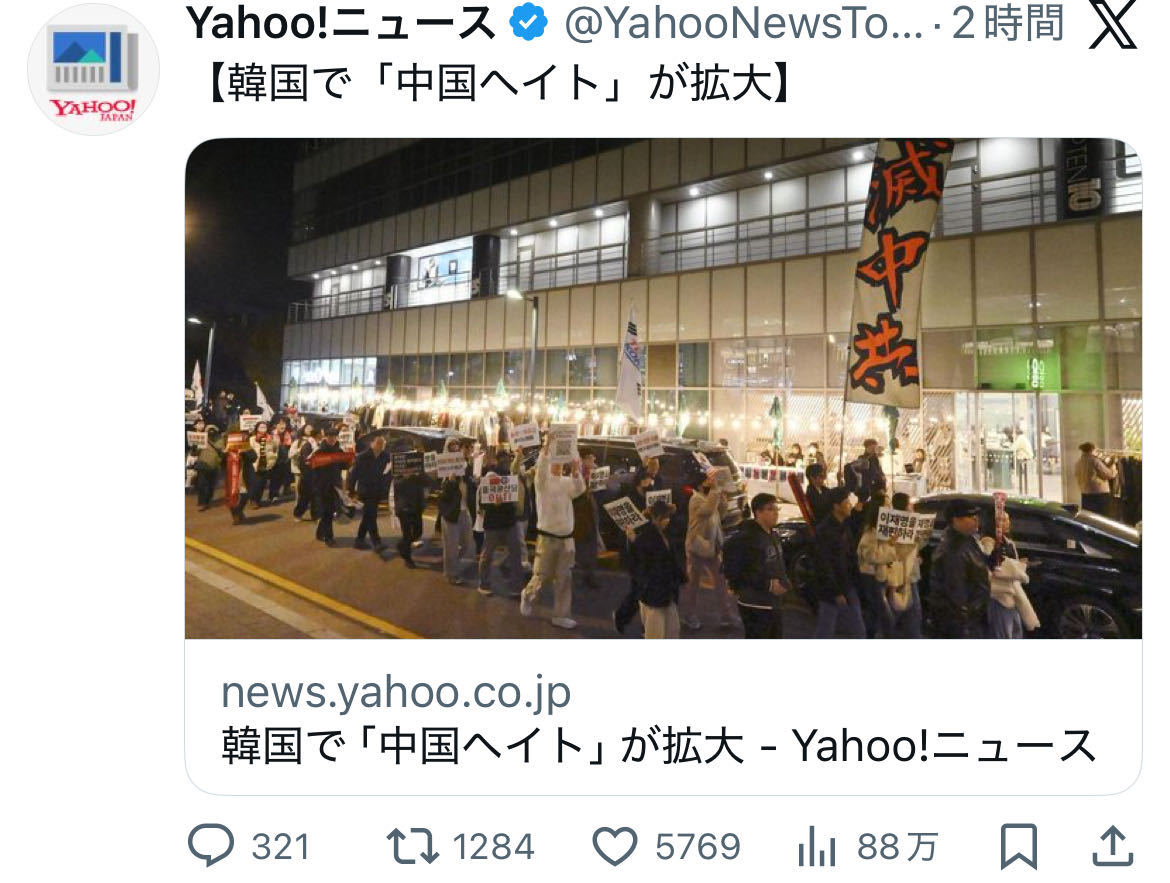This screenshot has height=883, width=1170.
Task: Click the blue verified badge
Action: pyautogui.click(x=528, y=23)
